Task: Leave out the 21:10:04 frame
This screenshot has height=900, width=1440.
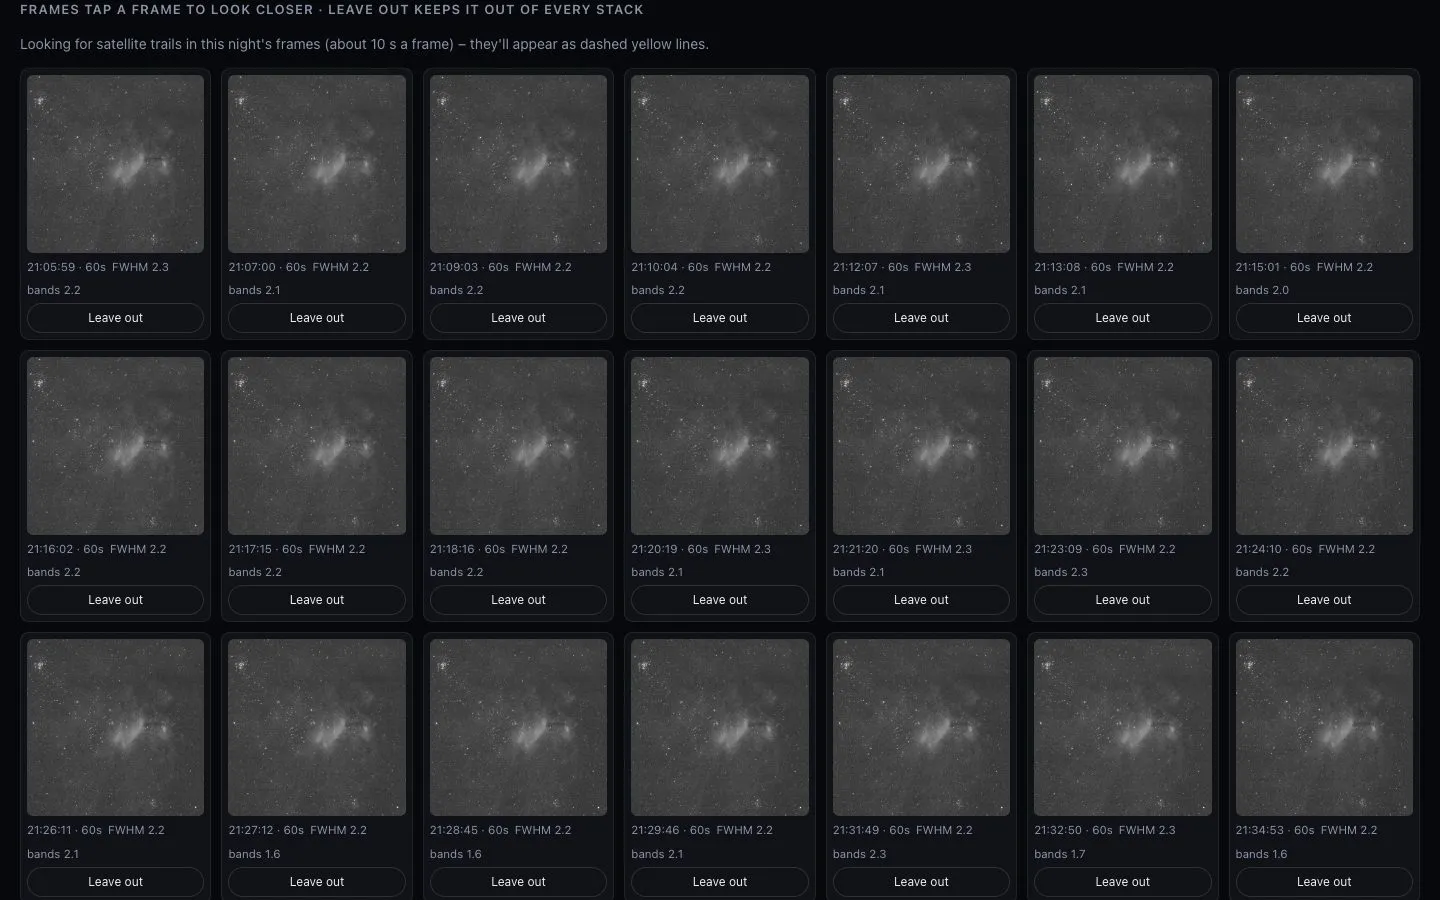Action: (720, 318)
